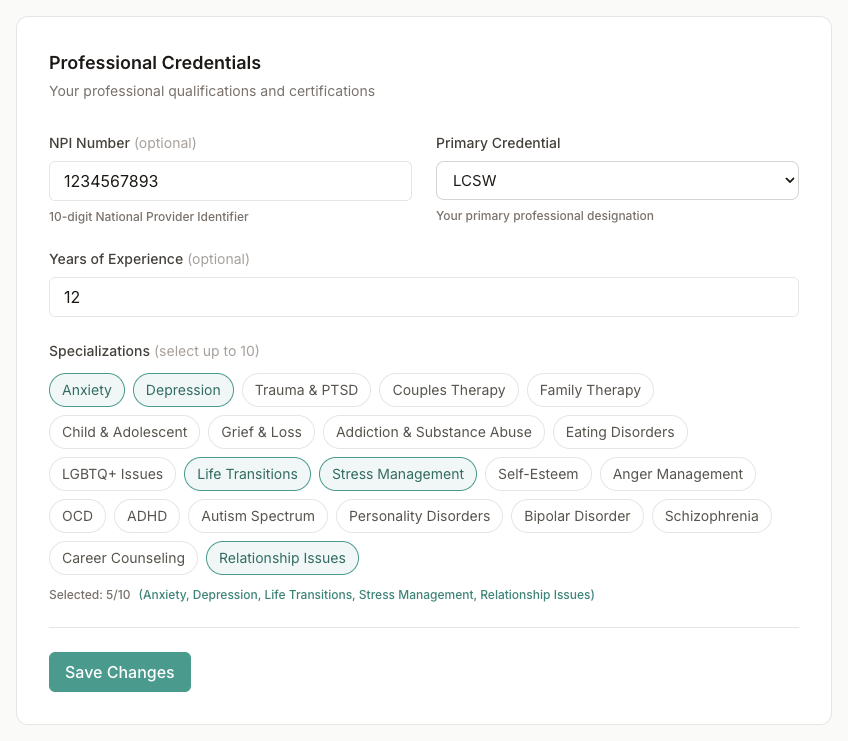Click the Professional Credentials heading
The width and height of the screenshot is (848, 741).
pos(155,63)
